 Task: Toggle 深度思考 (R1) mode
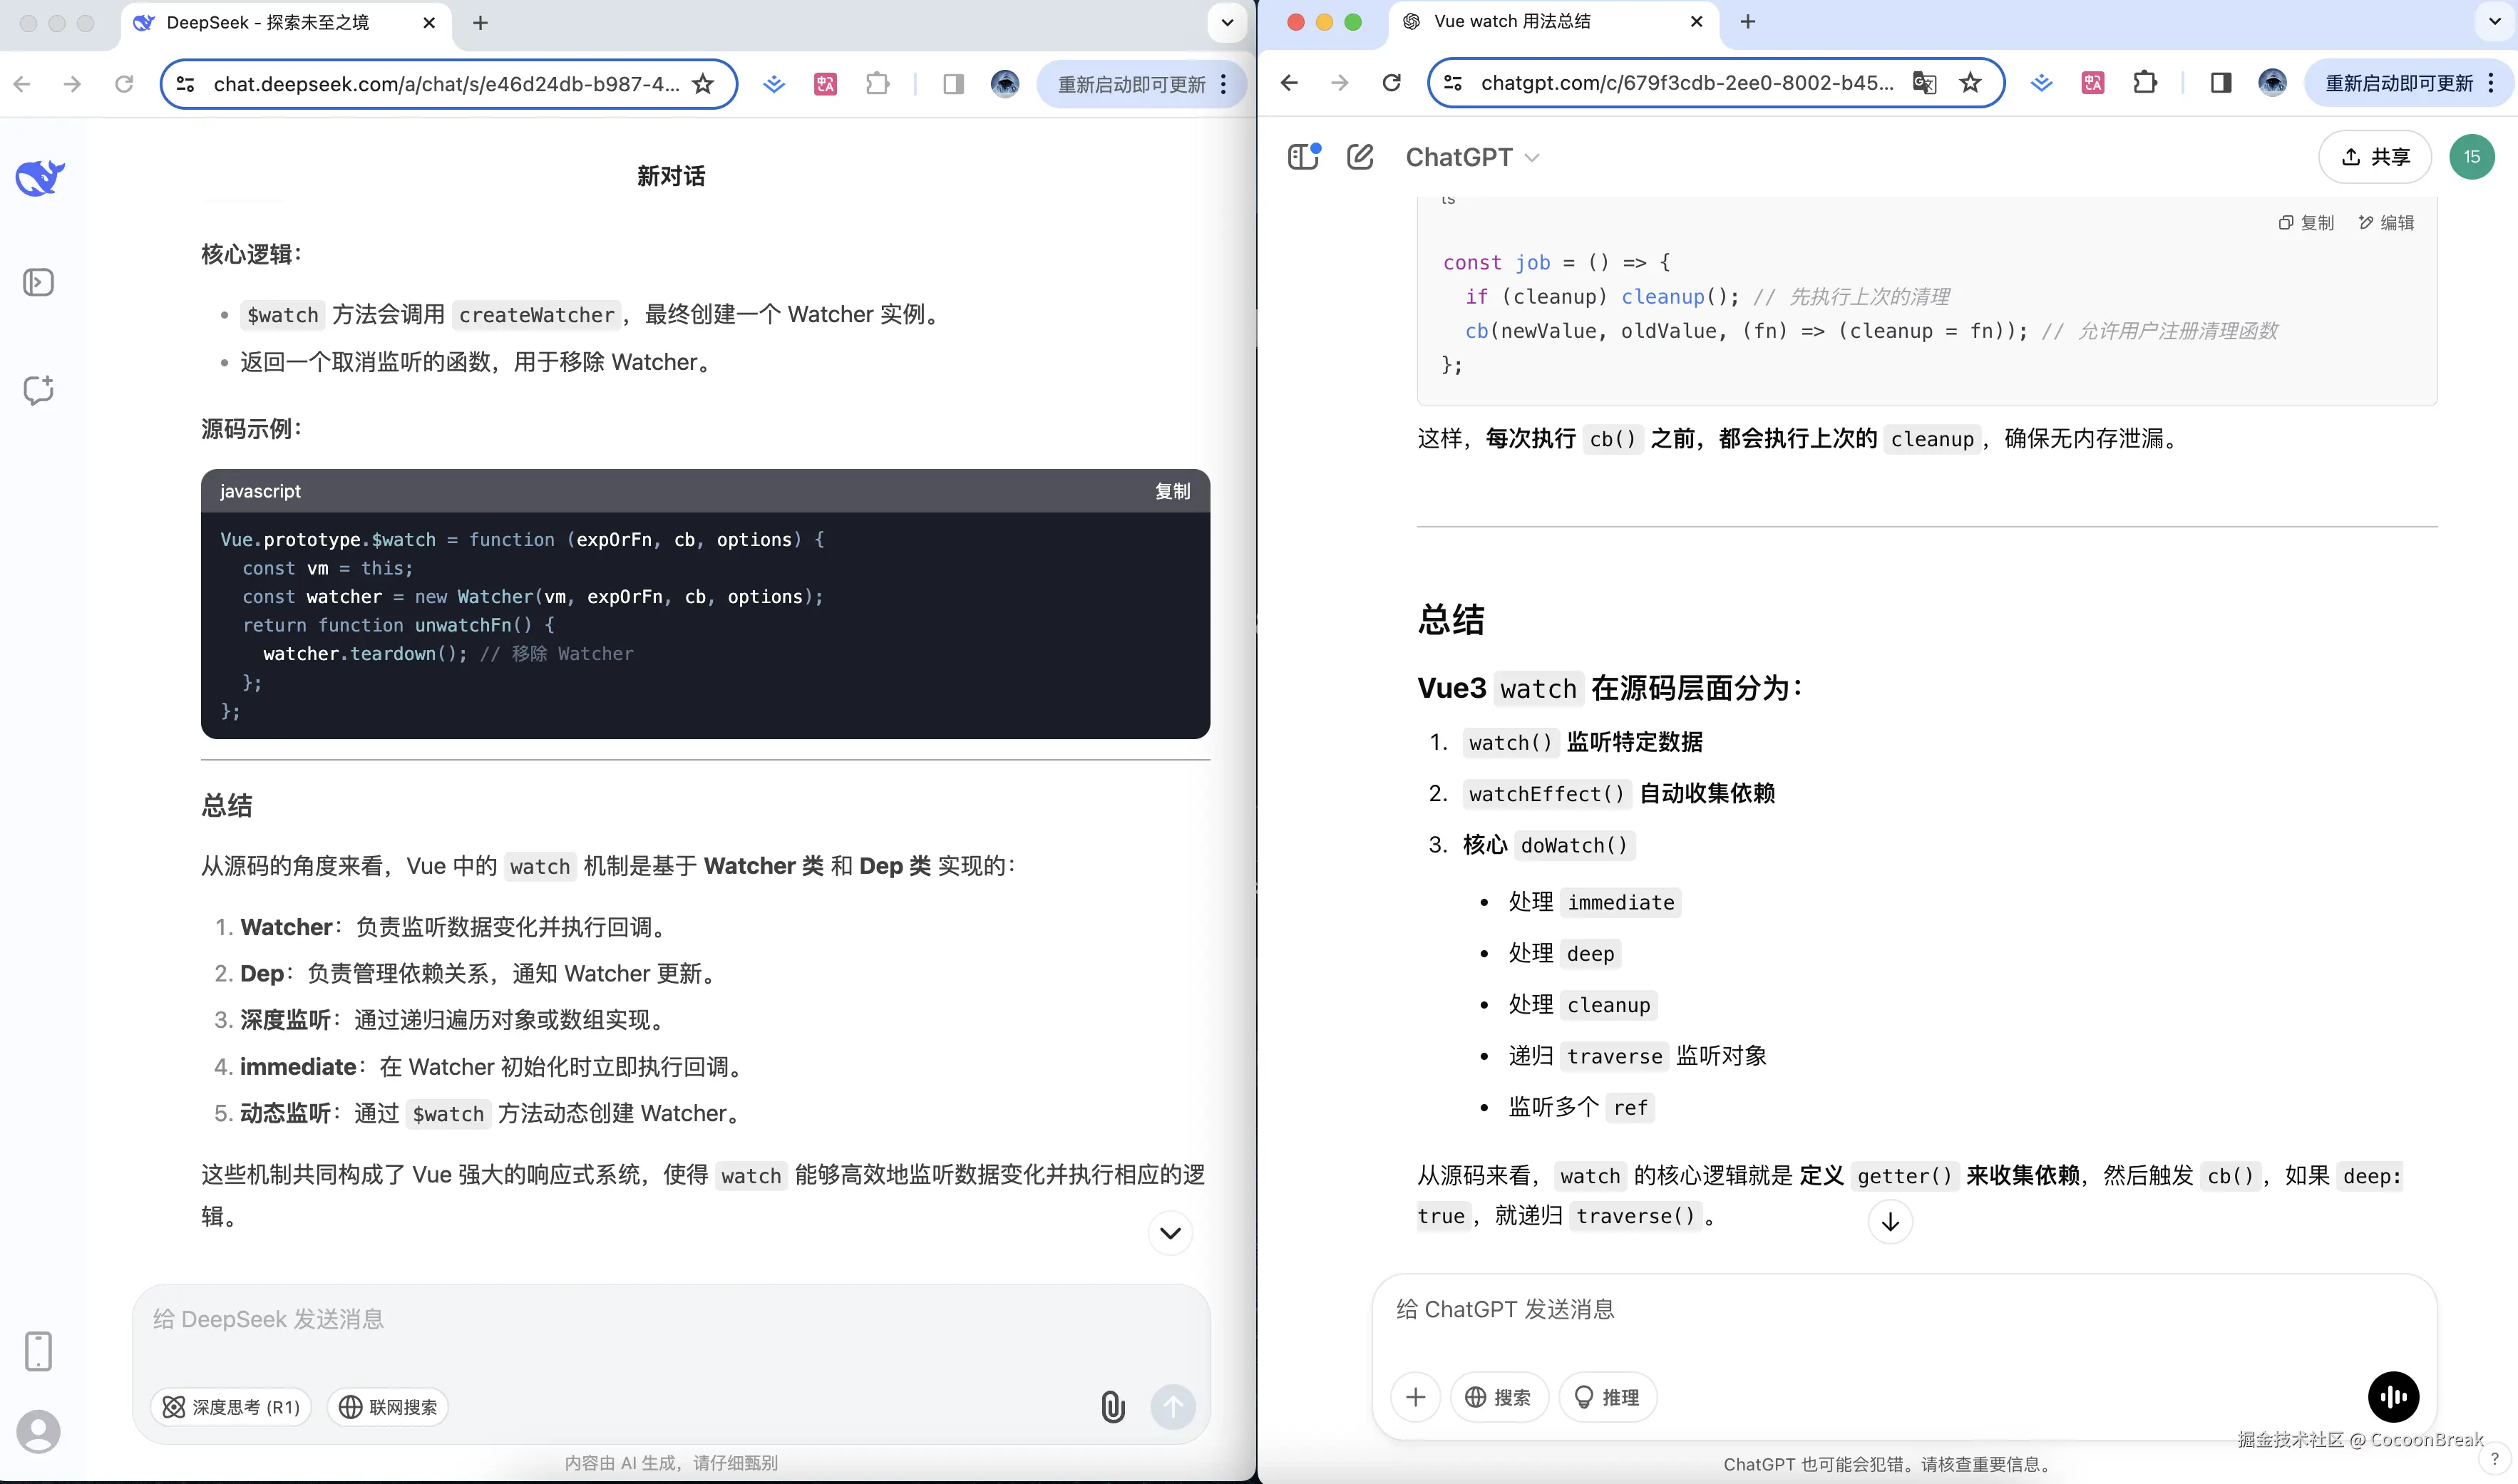pyautogui.click(x=231, y=1407)
